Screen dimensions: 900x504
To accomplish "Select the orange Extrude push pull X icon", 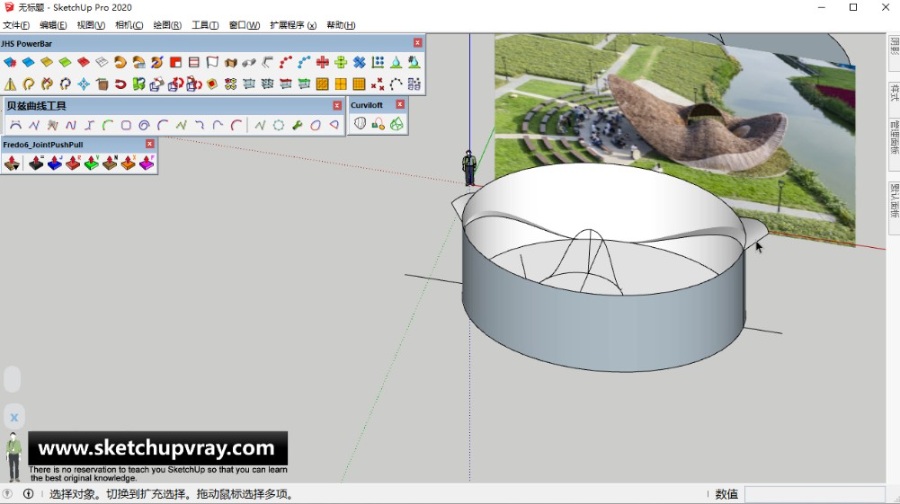I will [128, 164].
